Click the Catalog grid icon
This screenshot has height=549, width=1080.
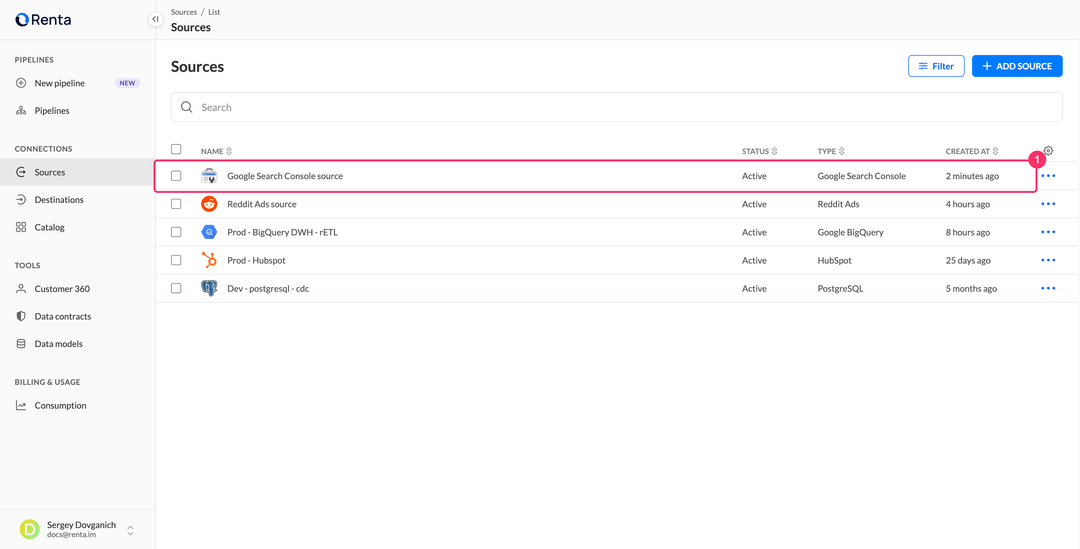21,227
